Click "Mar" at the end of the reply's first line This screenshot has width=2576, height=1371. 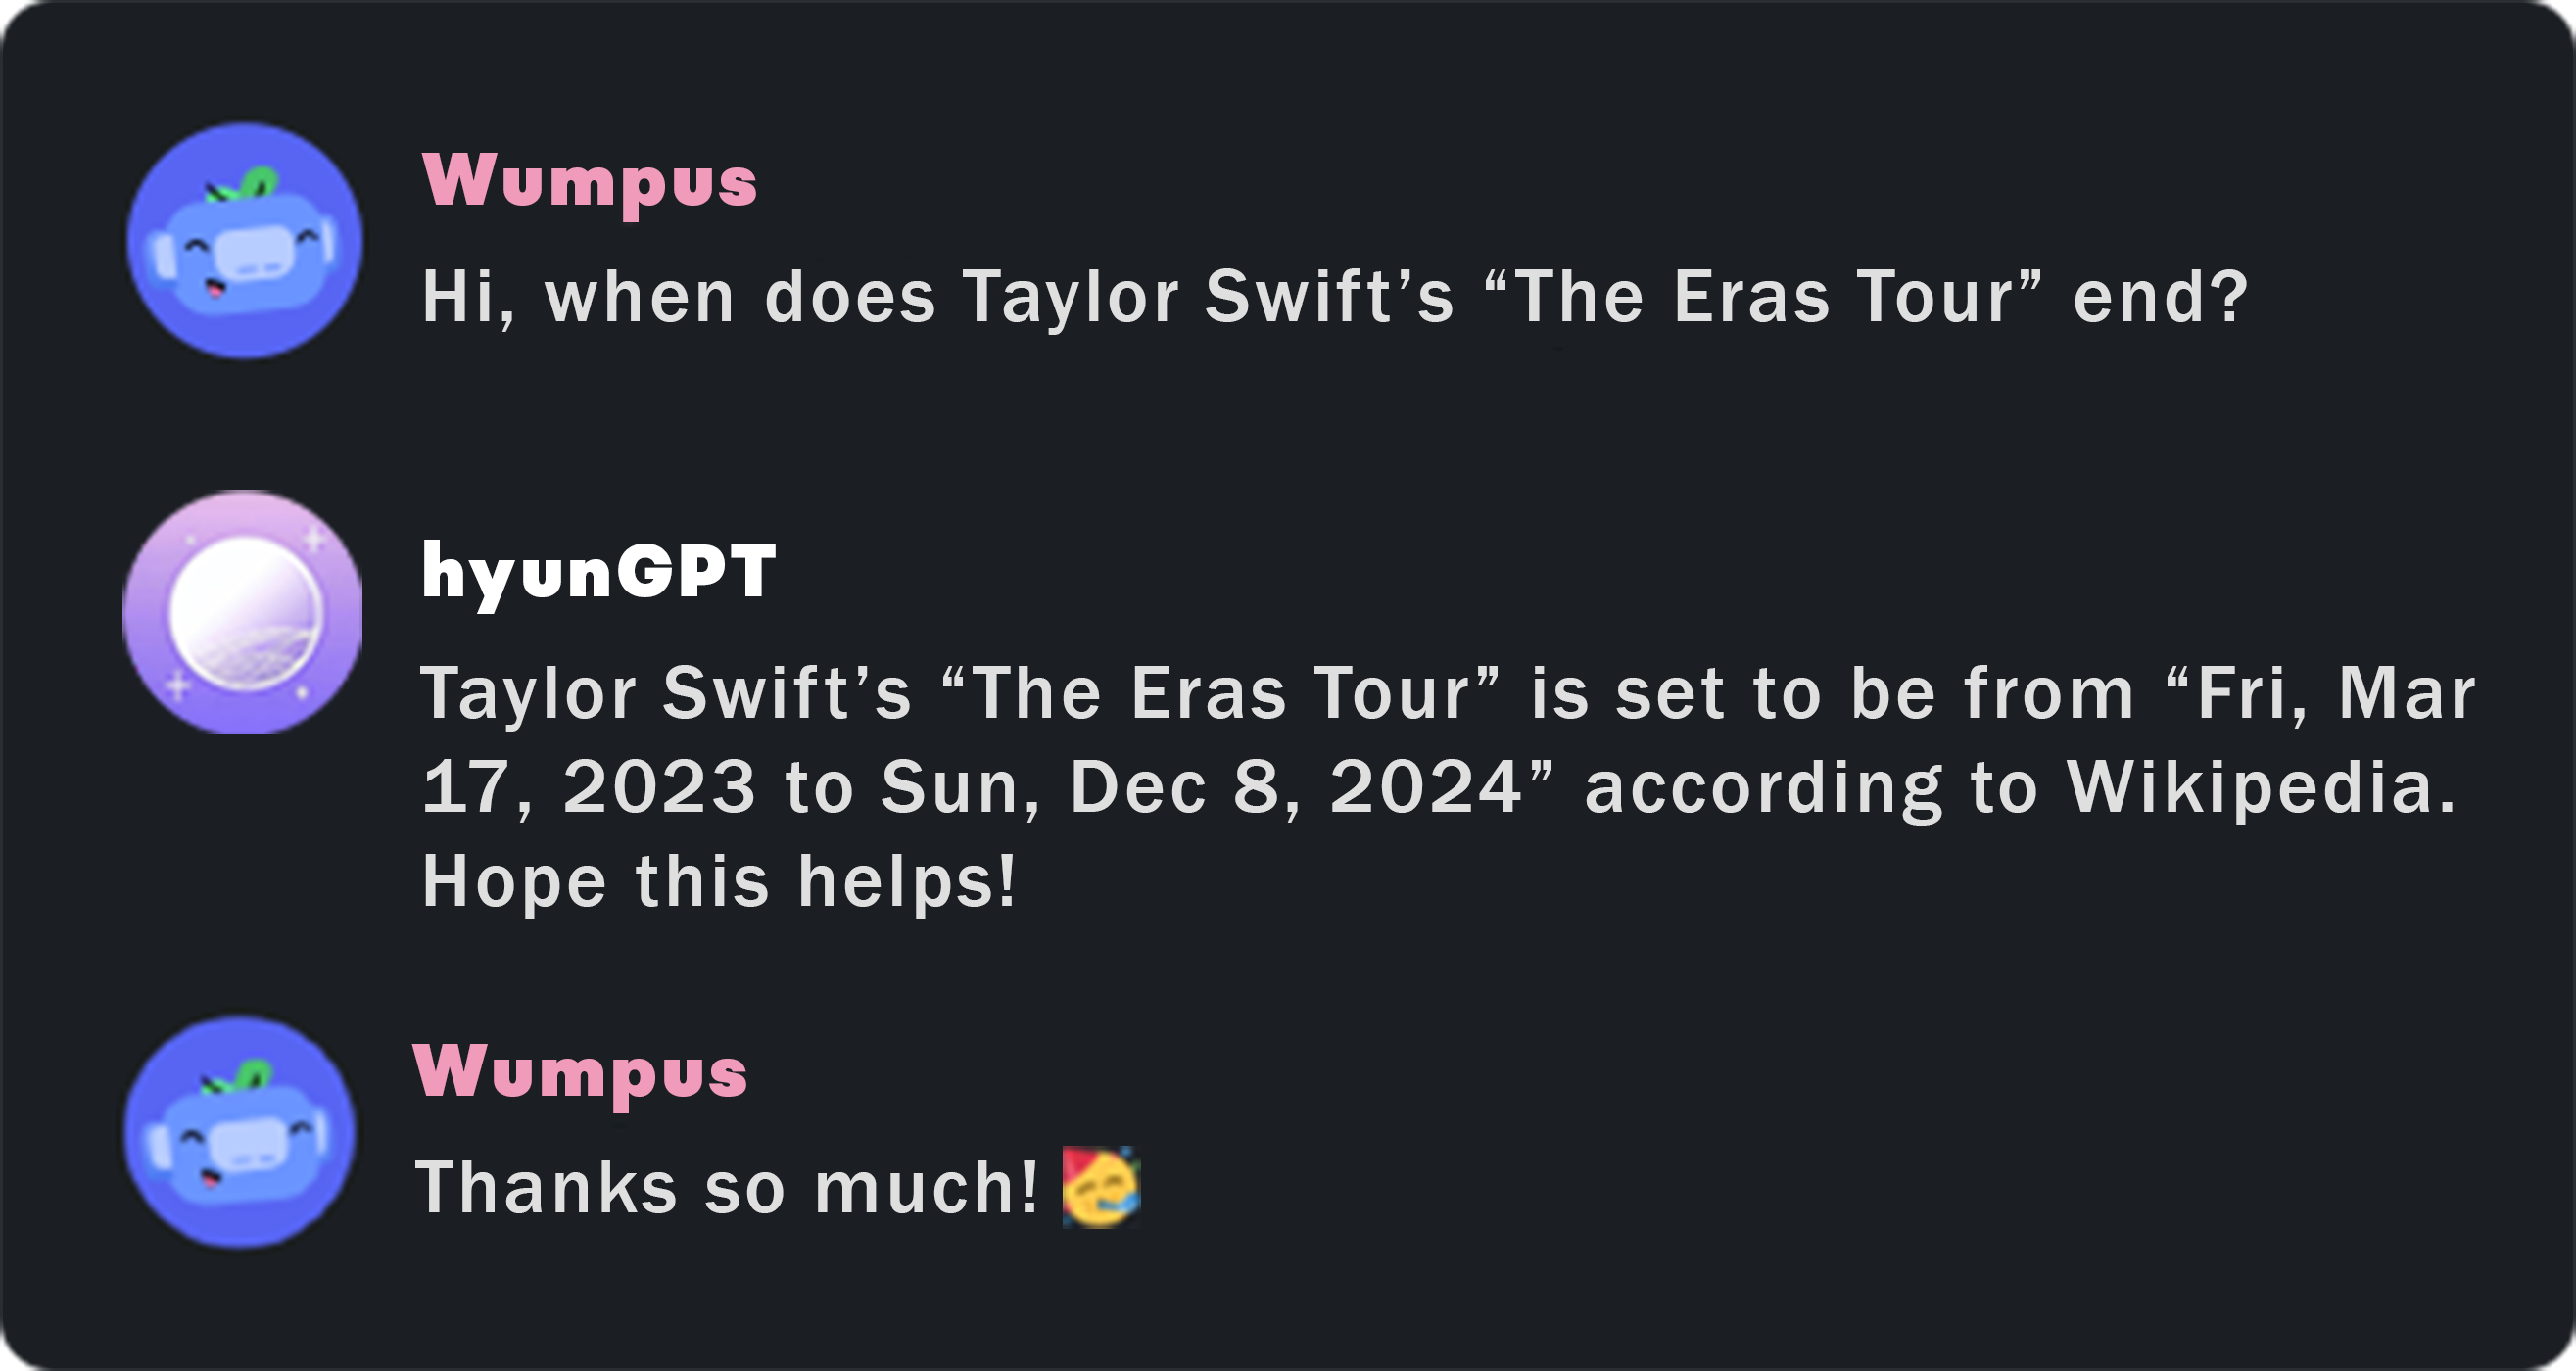[x=2406, y=694]
